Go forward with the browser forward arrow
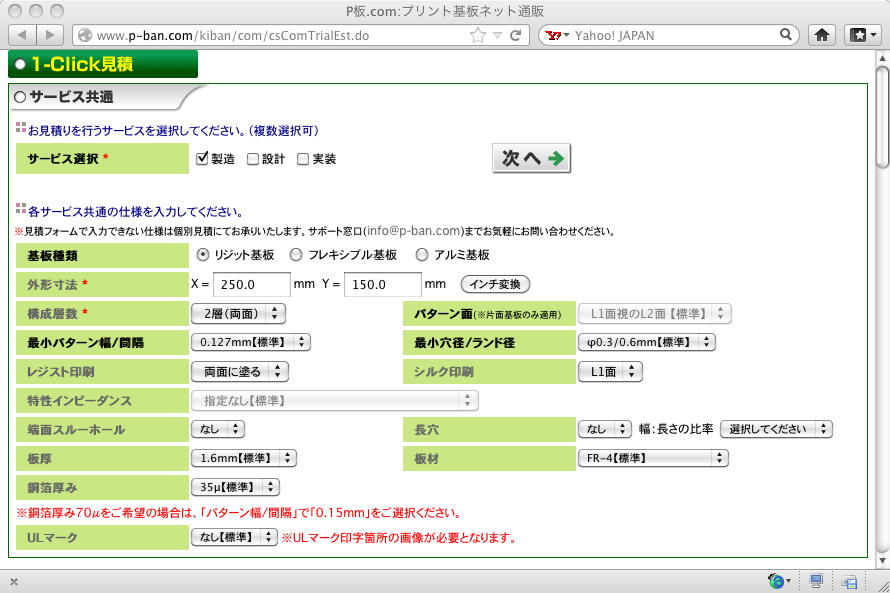The height and width of the screenshot is (593, 890). pos(50,35)
